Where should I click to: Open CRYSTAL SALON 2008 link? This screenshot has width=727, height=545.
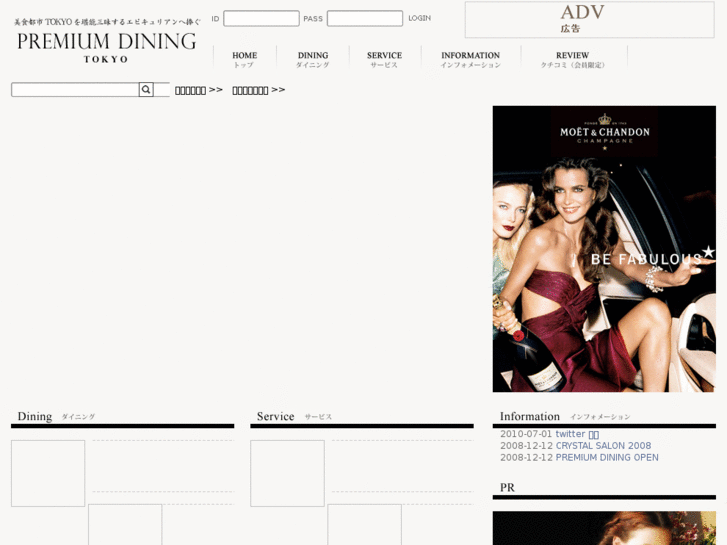[x=603, y=446]
